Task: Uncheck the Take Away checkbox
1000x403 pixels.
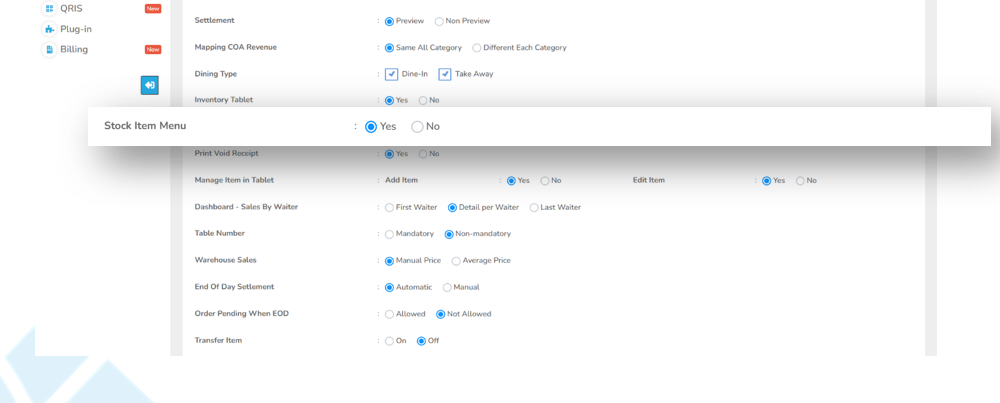Action: coord(445,74)
